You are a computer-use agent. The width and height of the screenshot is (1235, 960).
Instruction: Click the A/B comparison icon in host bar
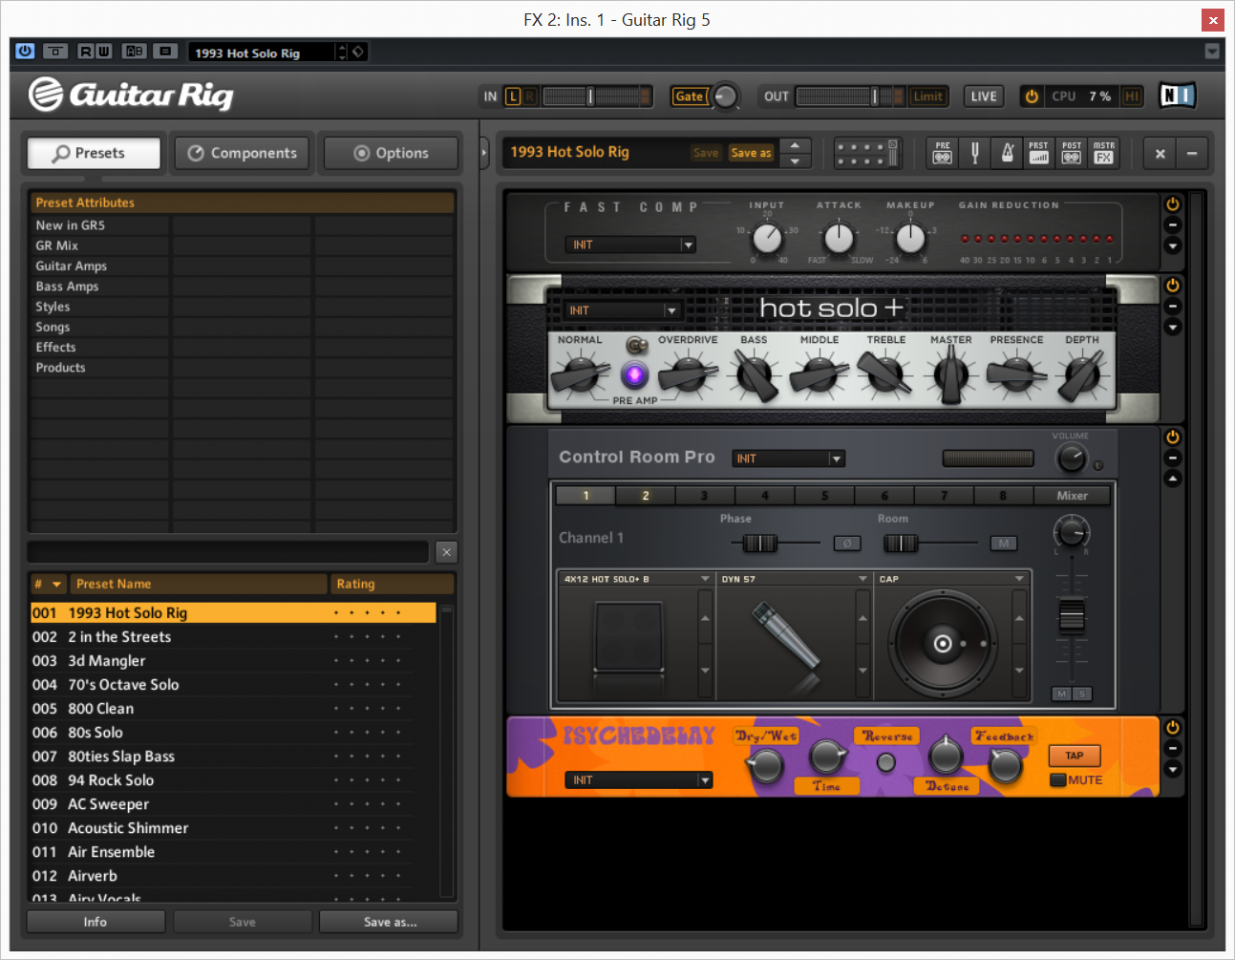pos(134,51)
